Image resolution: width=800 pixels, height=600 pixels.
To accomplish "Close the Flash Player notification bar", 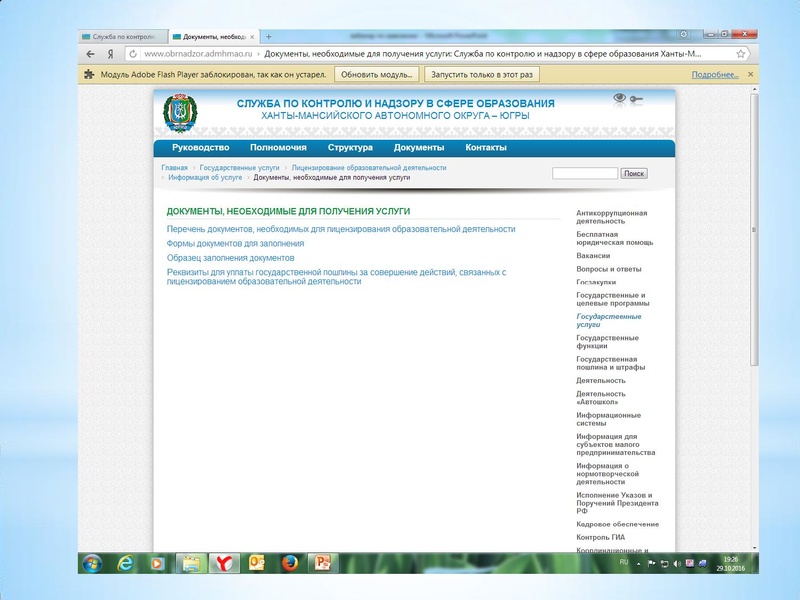I will pyautogui.click(x=751, y=74).
